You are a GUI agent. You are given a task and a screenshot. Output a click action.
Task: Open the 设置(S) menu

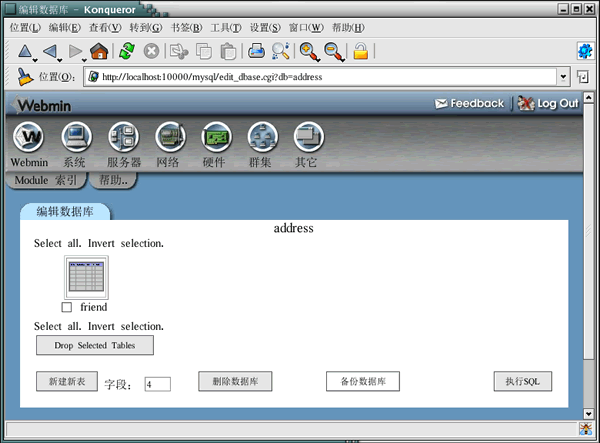click(x=265, y=28)
